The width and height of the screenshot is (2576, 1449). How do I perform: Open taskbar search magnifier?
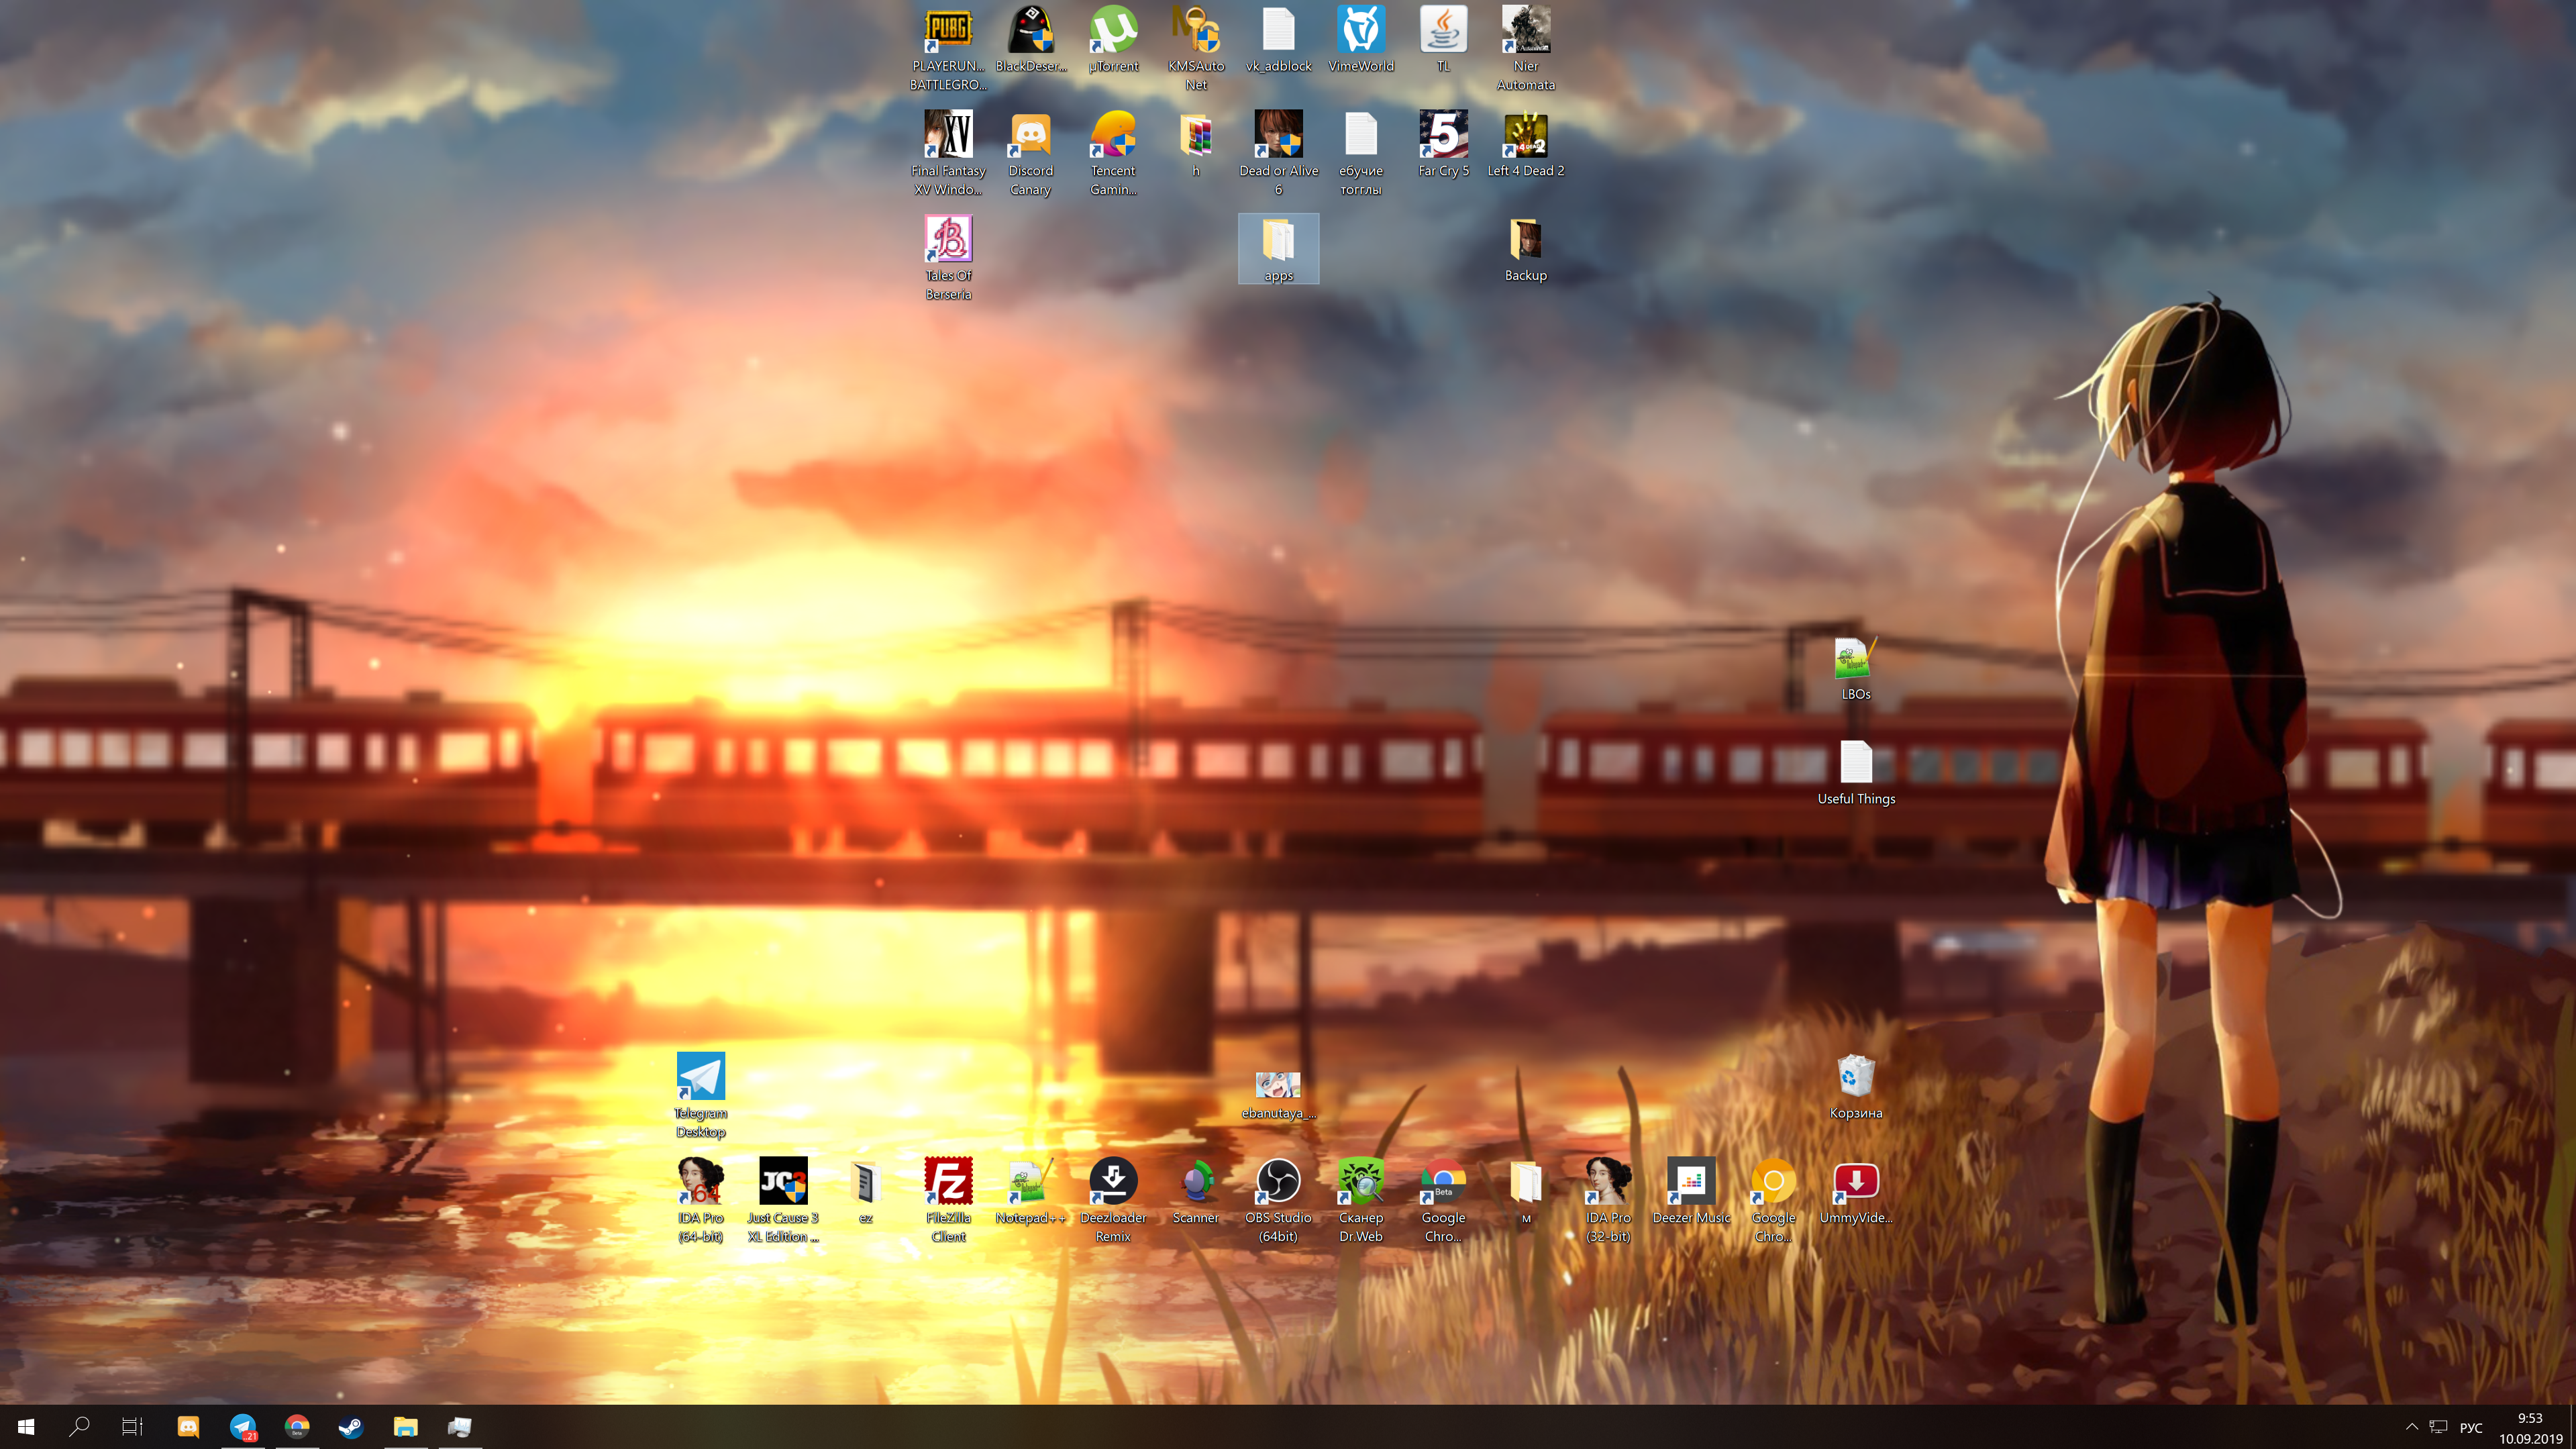point(80,1427)
